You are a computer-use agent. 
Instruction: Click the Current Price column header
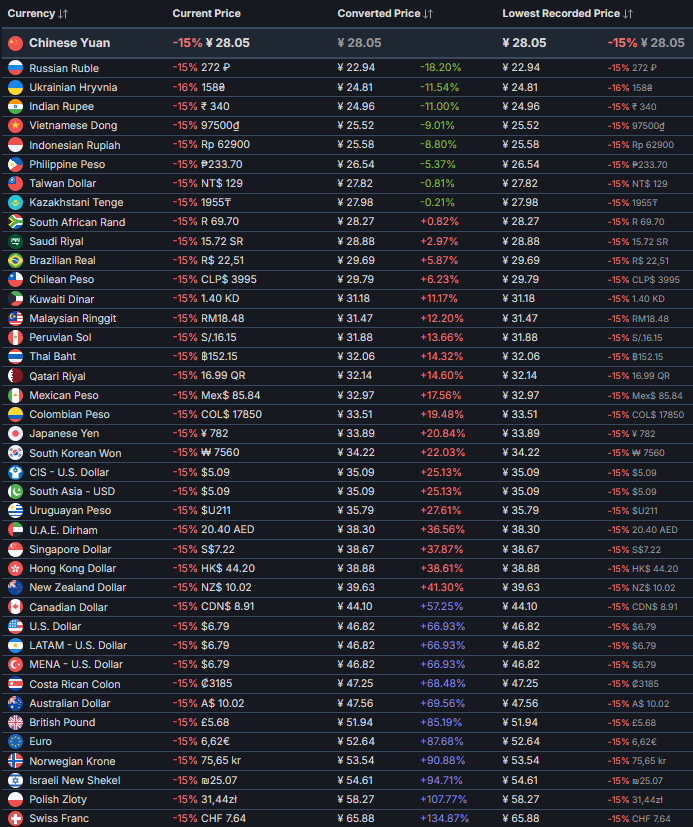206,13
